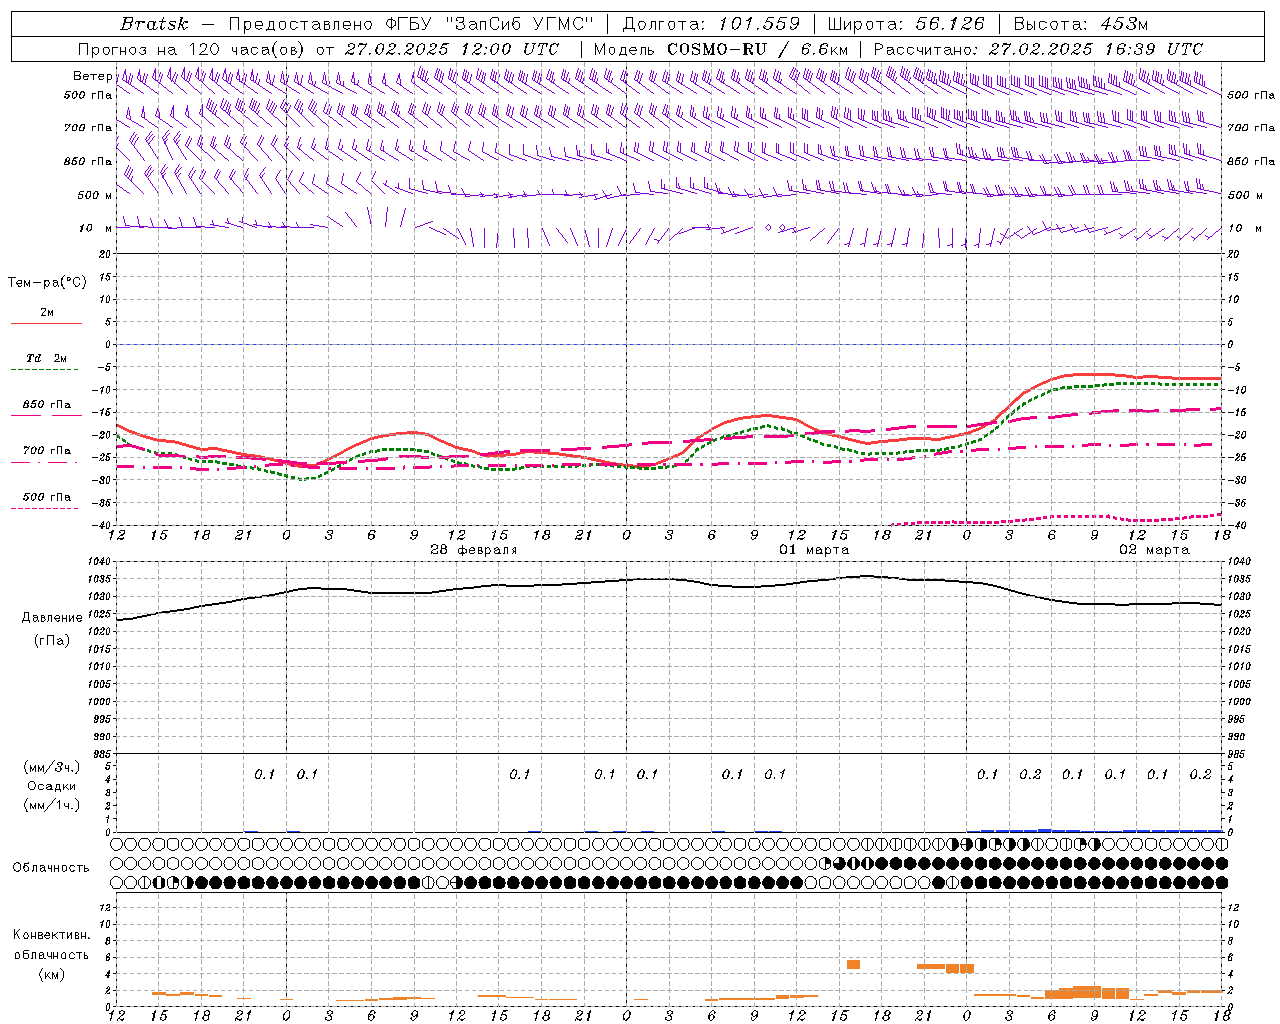
Task: Click the 'Давление' pressure panel label
Action: click(52, 618)
